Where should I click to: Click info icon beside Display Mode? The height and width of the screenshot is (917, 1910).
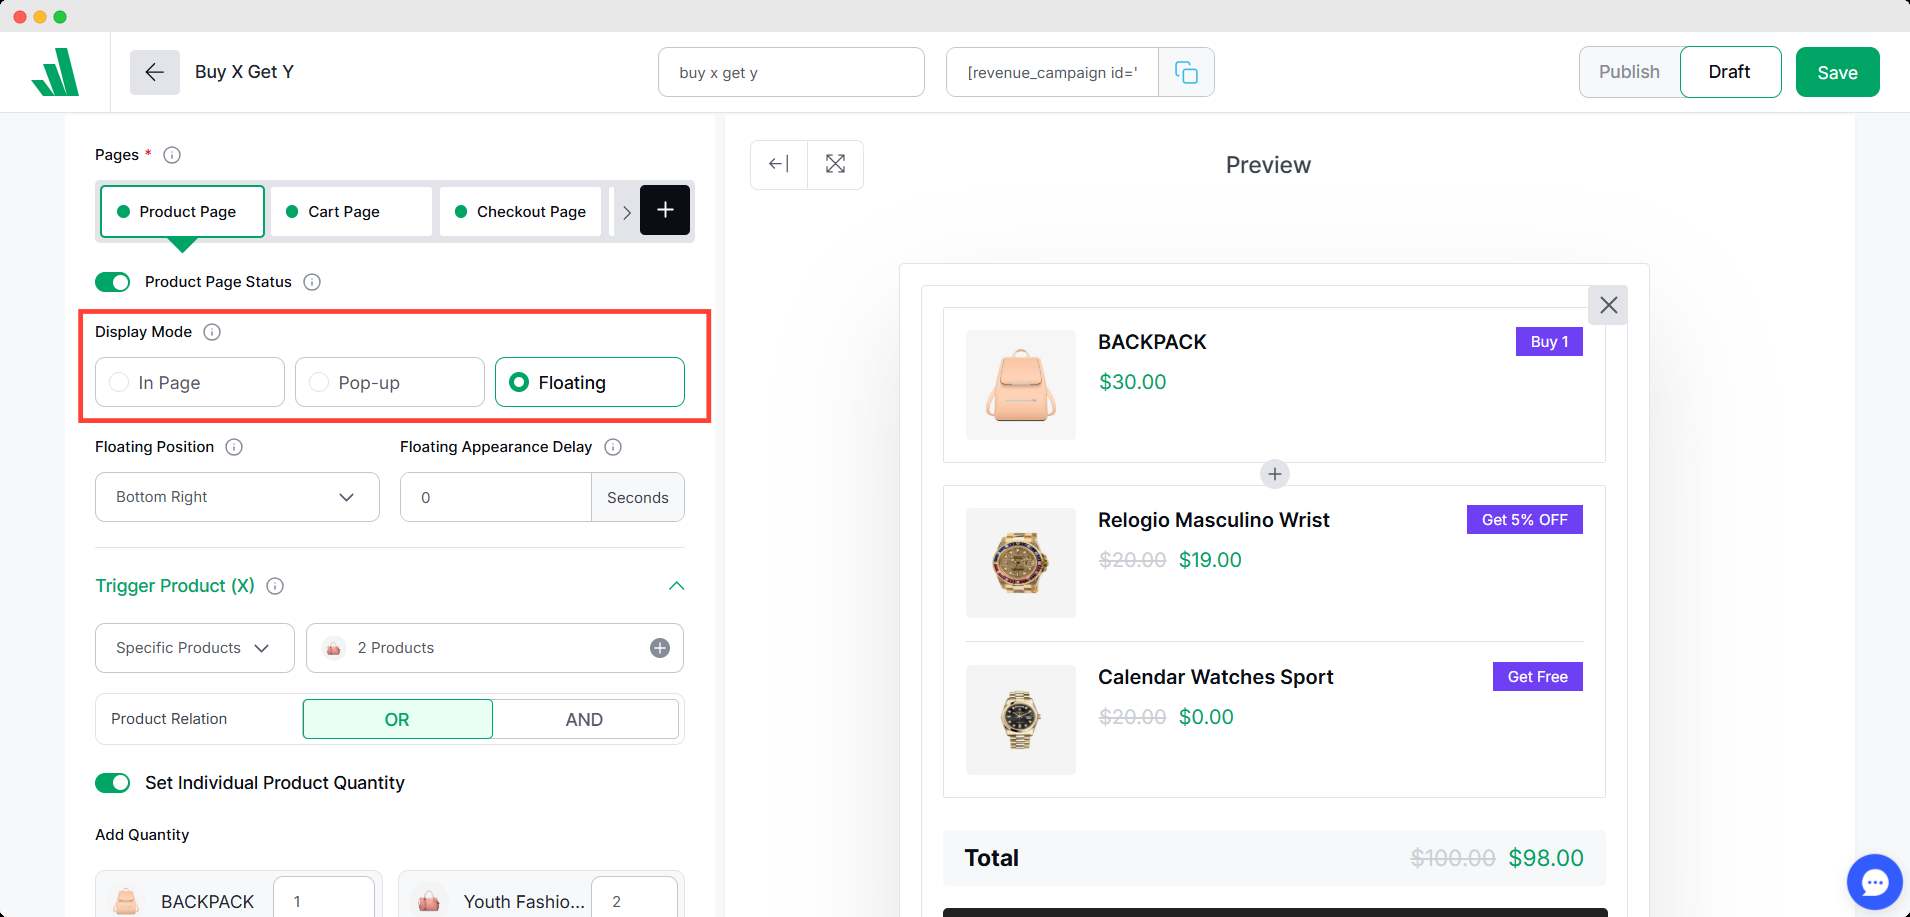[x=212, y=332]
